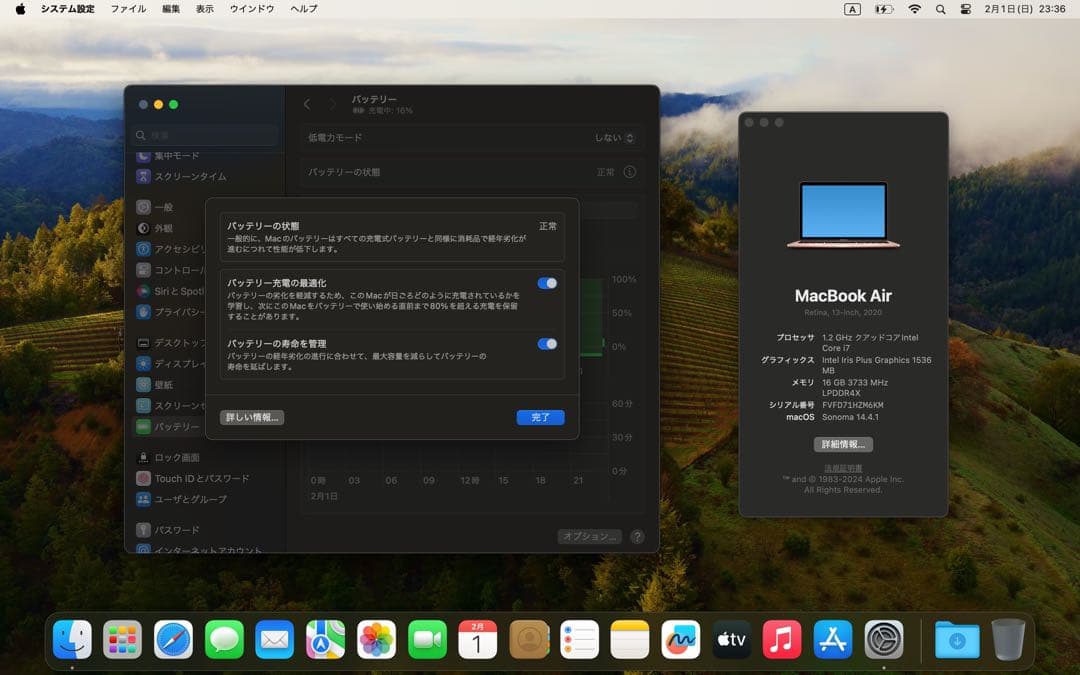This screenshot has height=675, width=1080.
Task: Open Safari from the Dock
Action: point(174,637)
